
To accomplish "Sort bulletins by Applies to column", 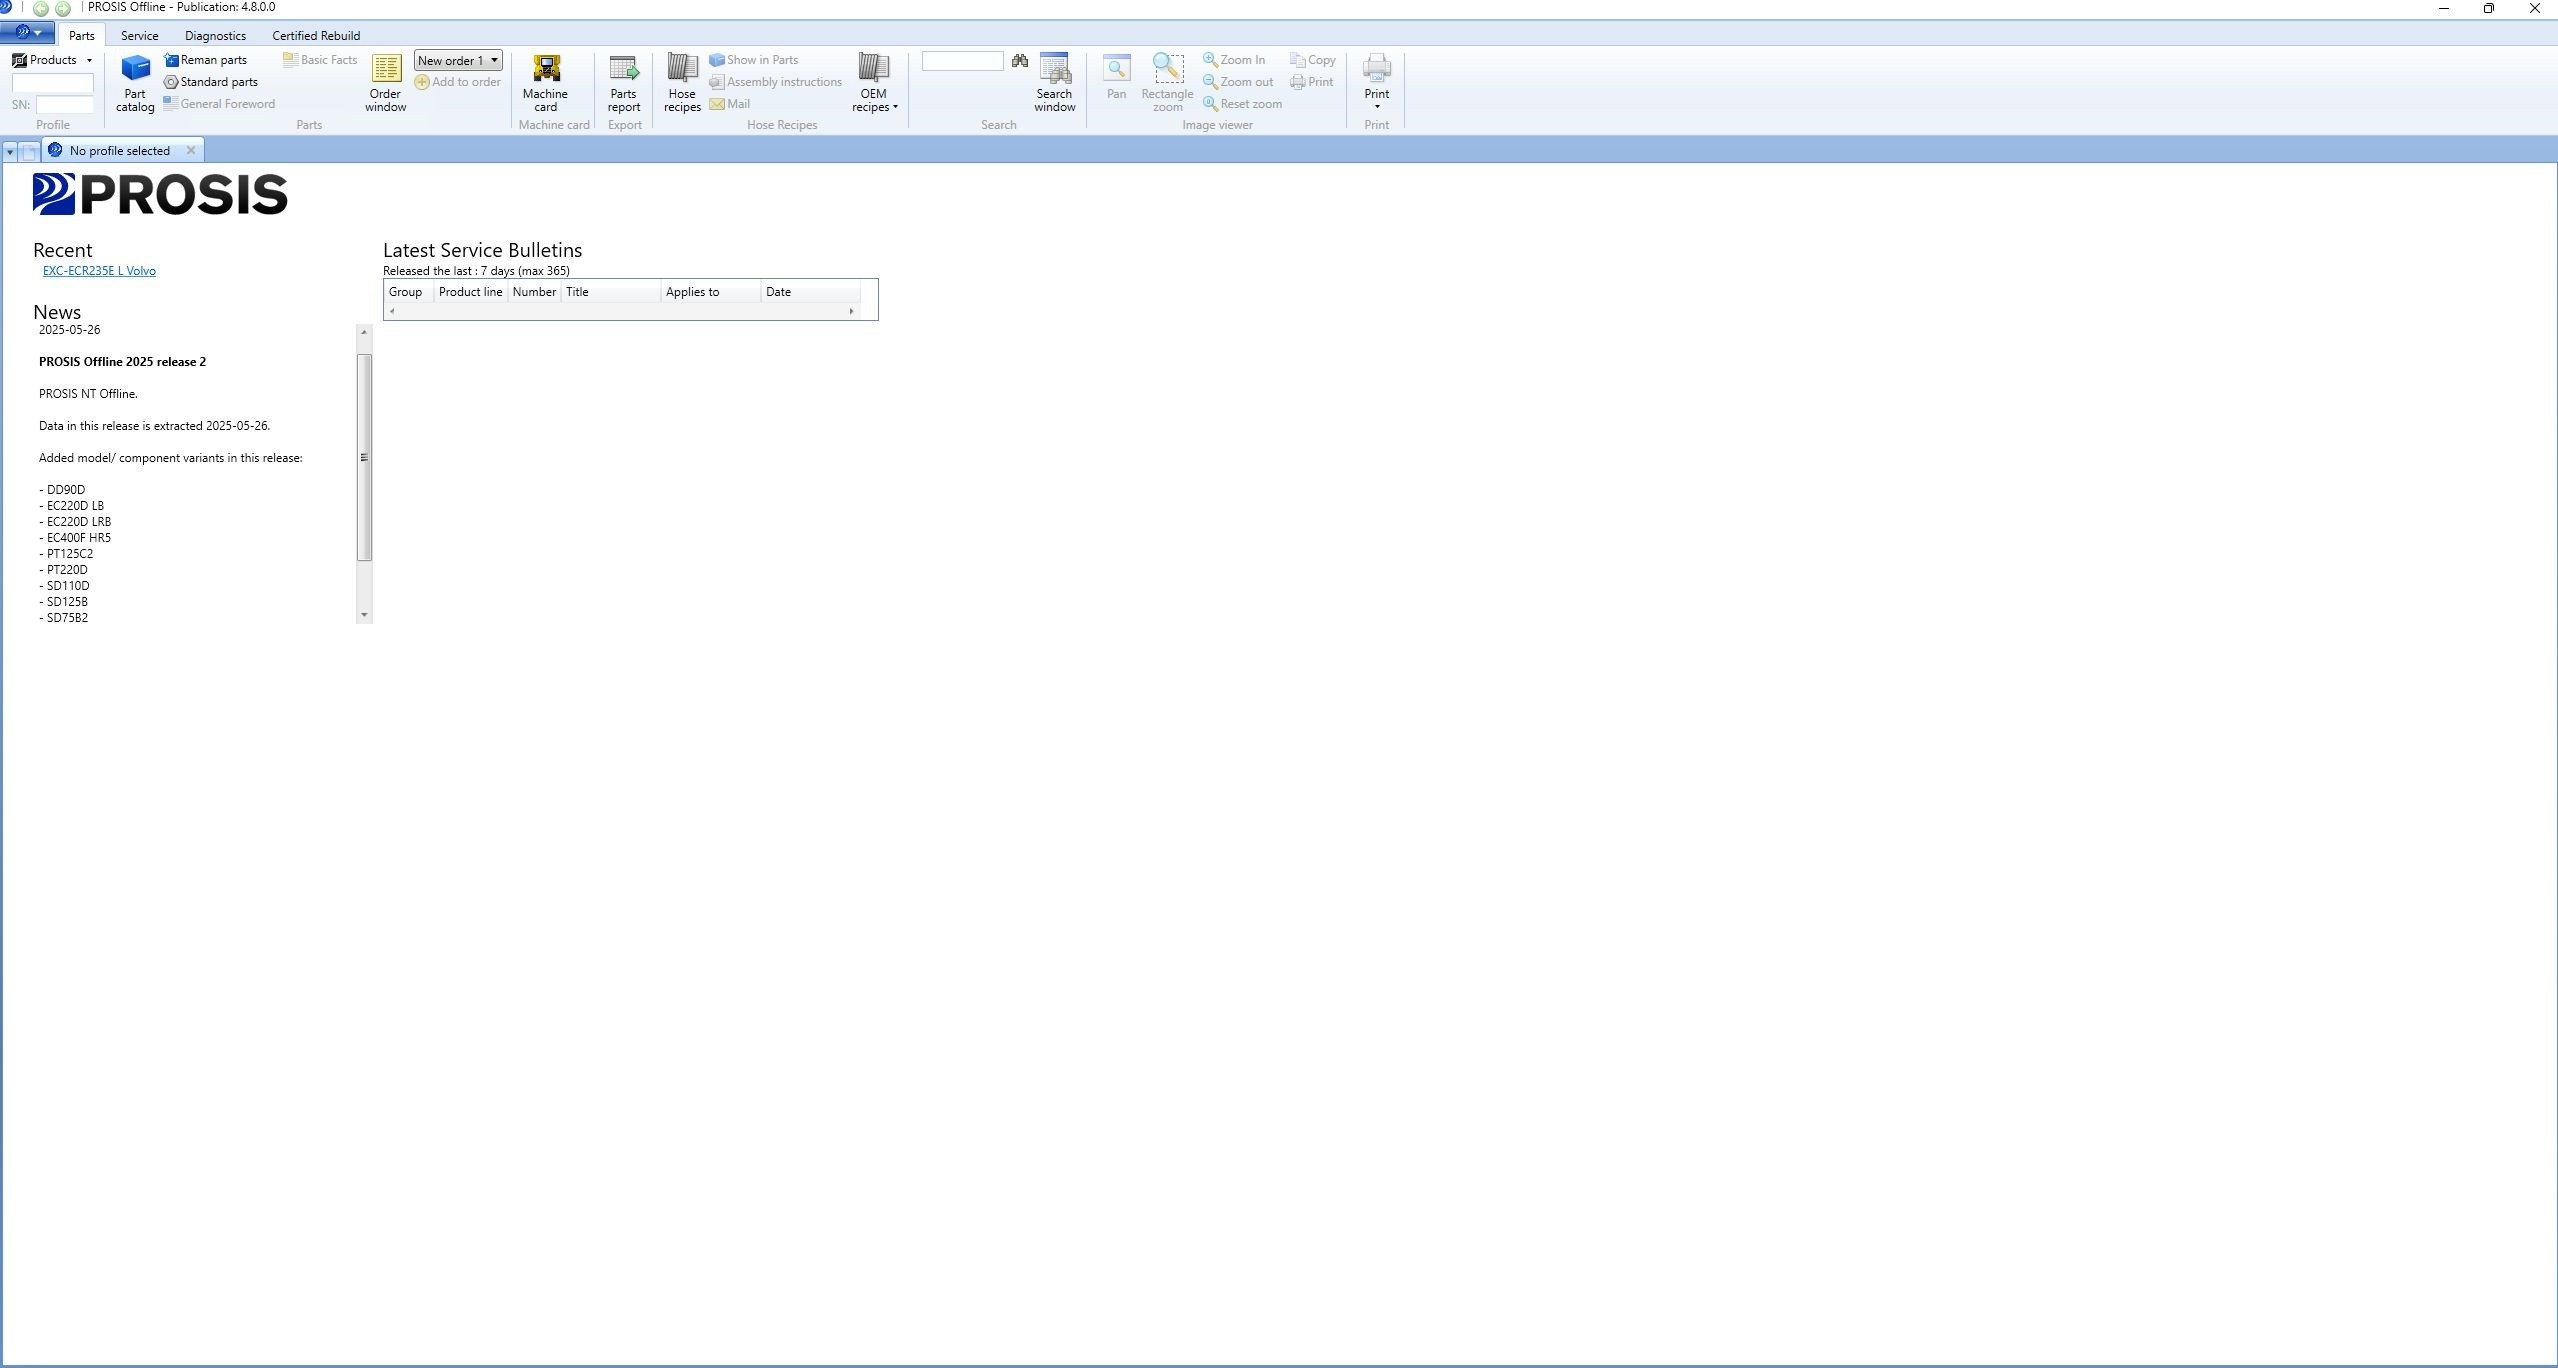I will click(711, 292).
